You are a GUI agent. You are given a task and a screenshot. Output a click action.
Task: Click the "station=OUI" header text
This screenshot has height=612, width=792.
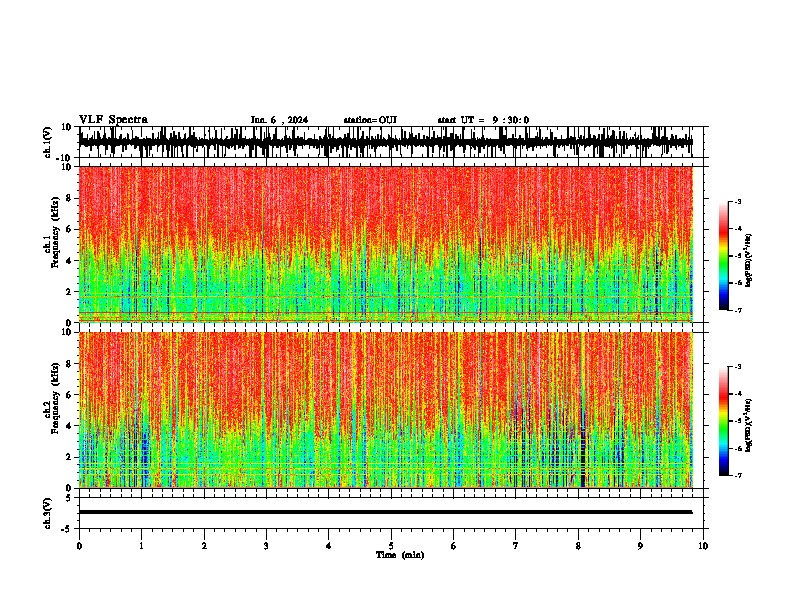[370, 120]
